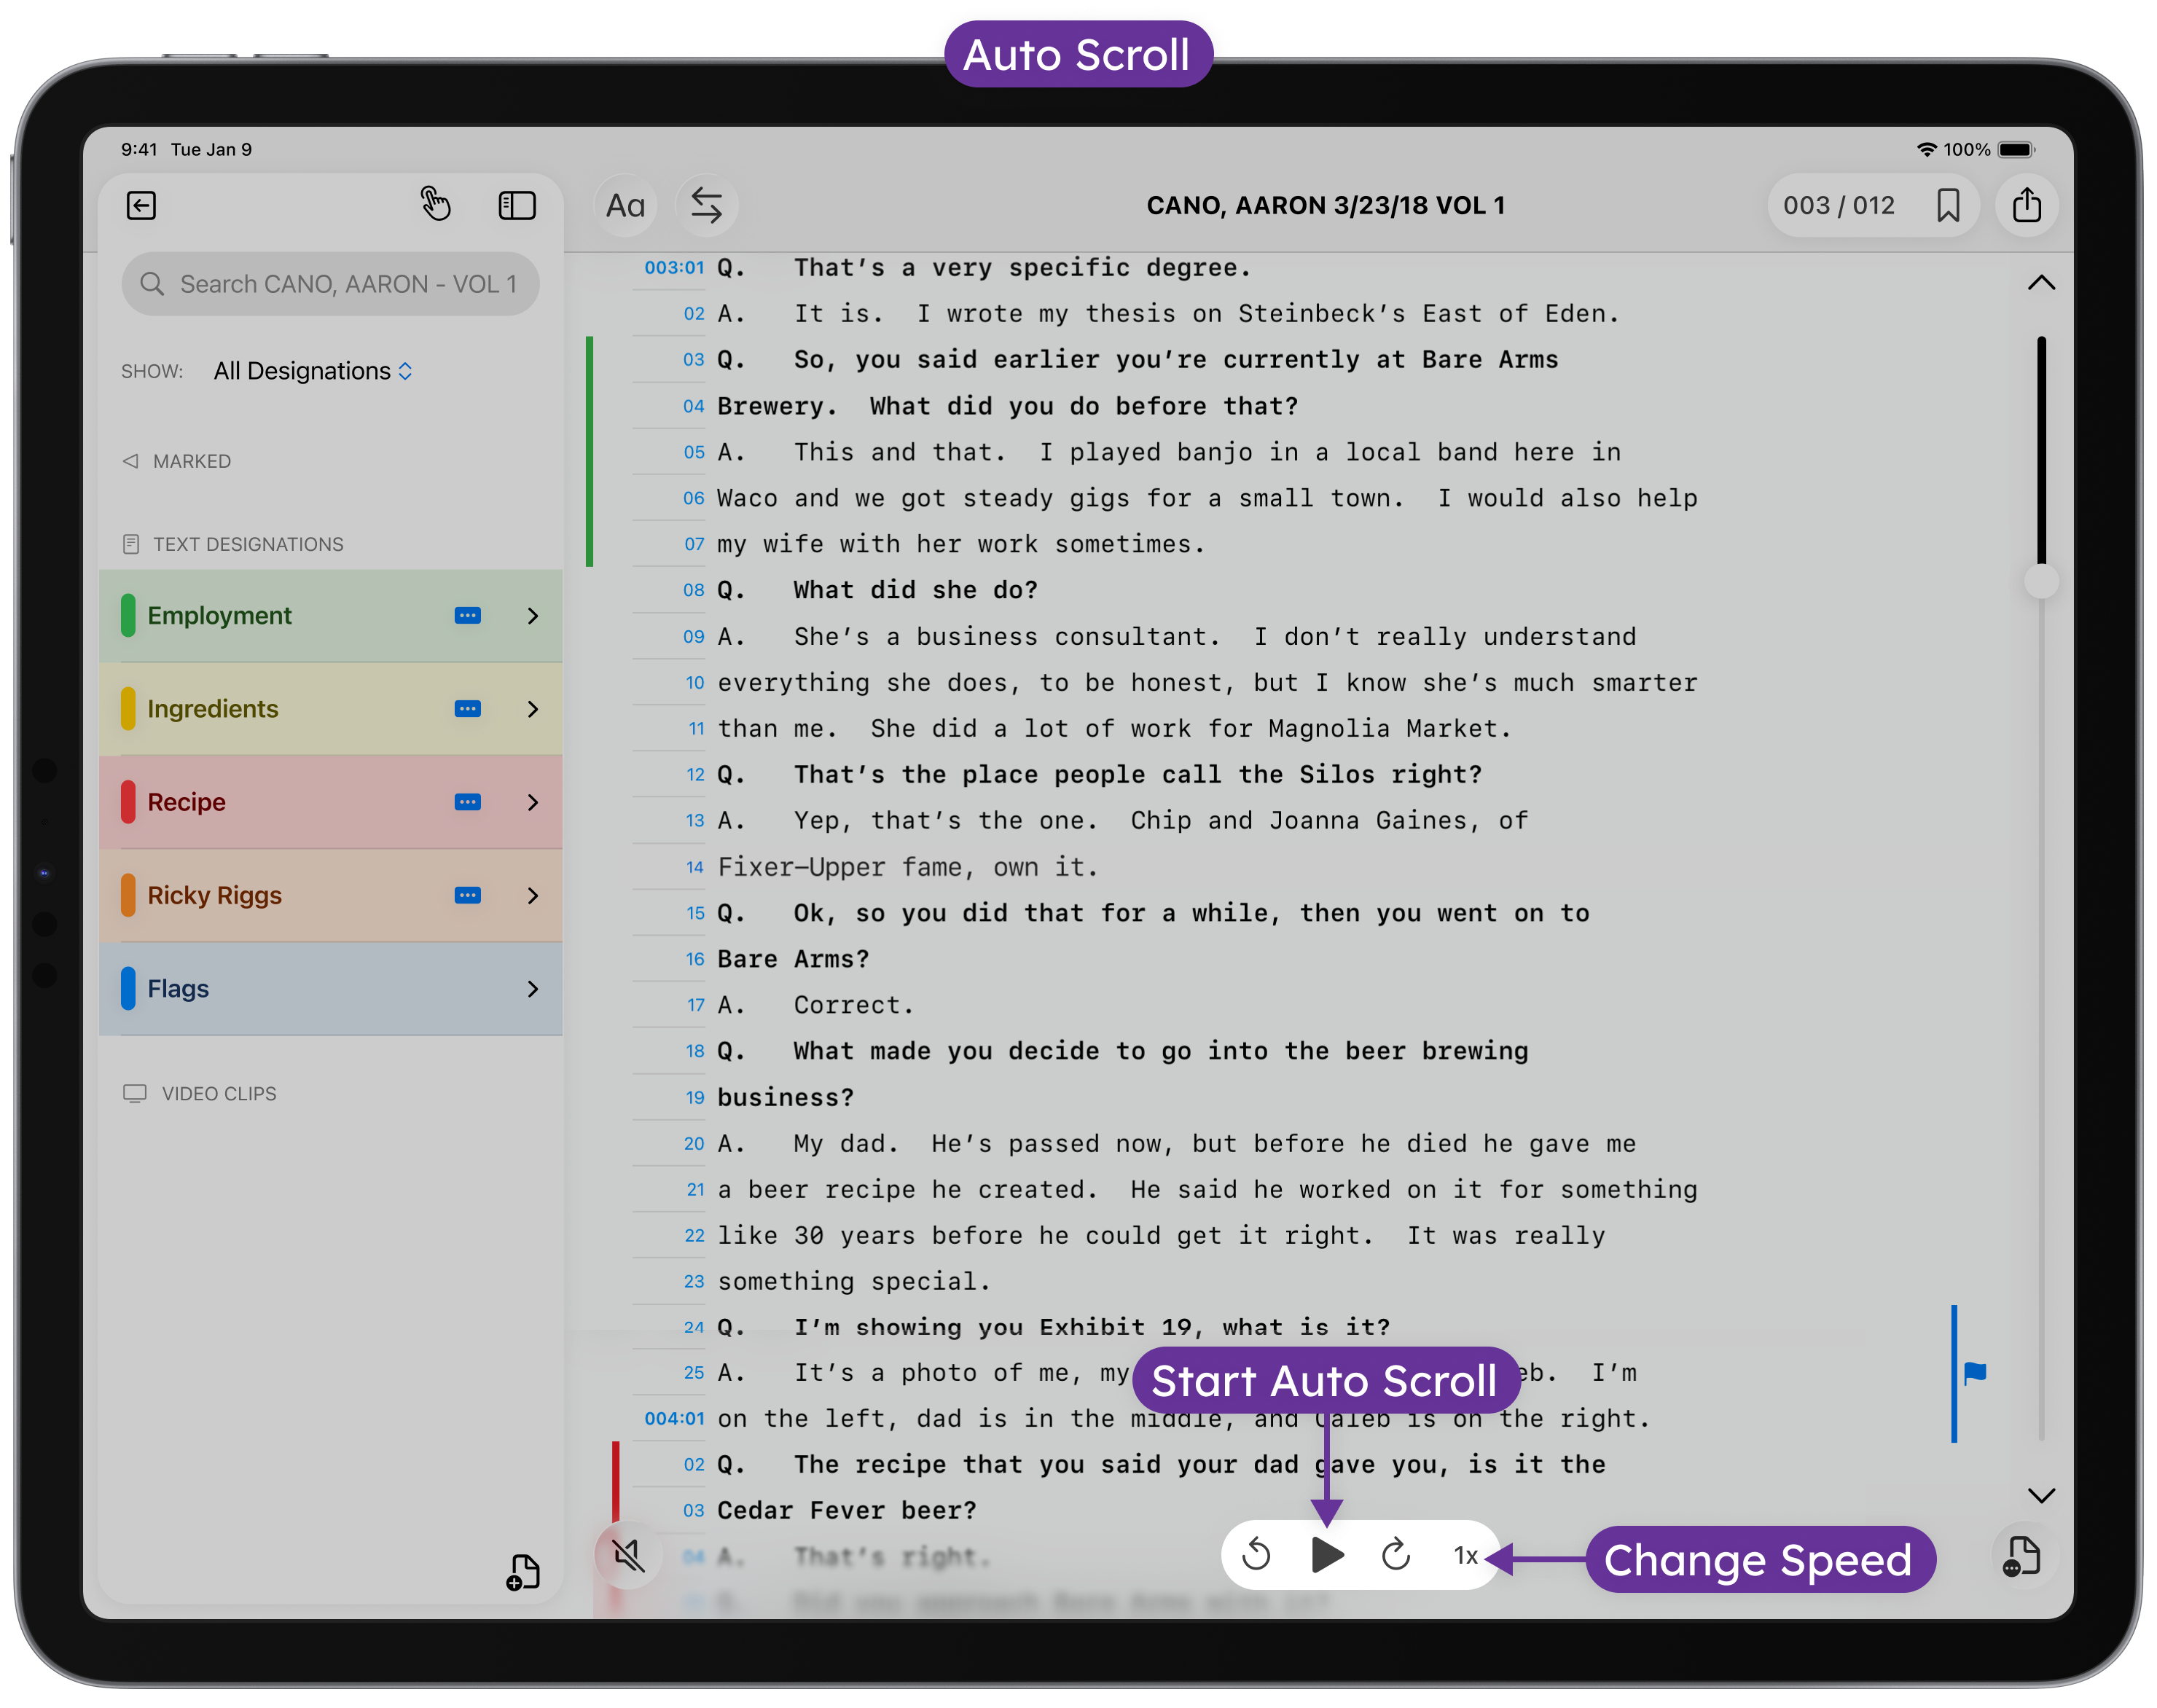Image resolution: width=2157 pixels, height=1708 pixels.
Task: Click the transcript scrollbar handle
Action: [x=2040, y=581]
